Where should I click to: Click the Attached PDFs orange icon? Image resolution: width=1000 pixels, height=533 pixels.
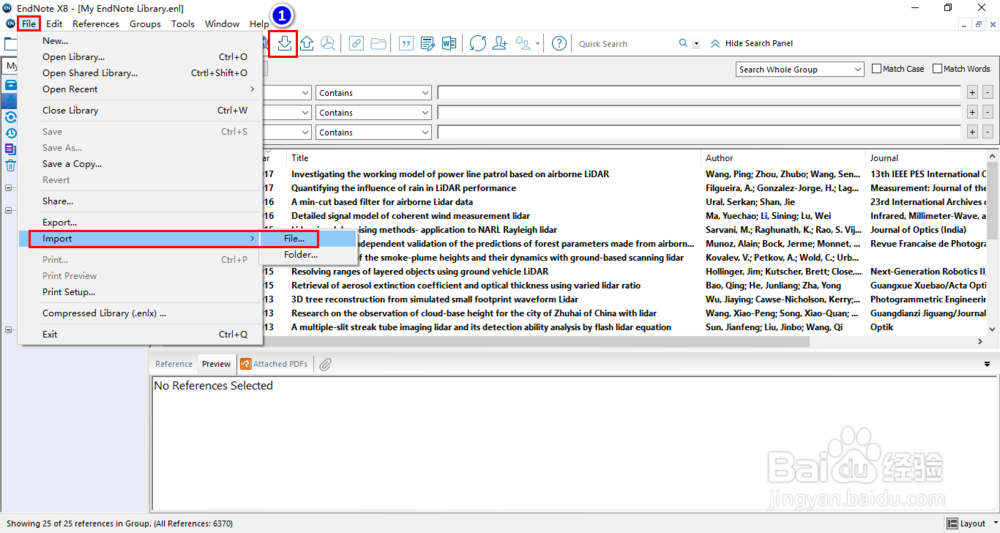(246, 364)
